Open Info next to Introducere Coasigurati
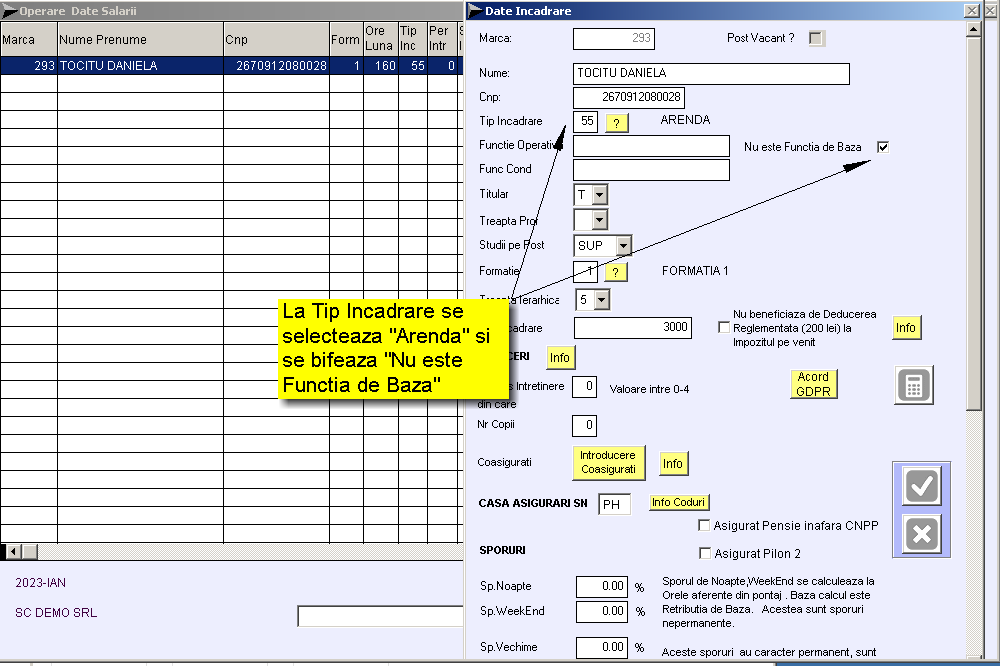Screen dimensions: 1000x666 (673, 464)
